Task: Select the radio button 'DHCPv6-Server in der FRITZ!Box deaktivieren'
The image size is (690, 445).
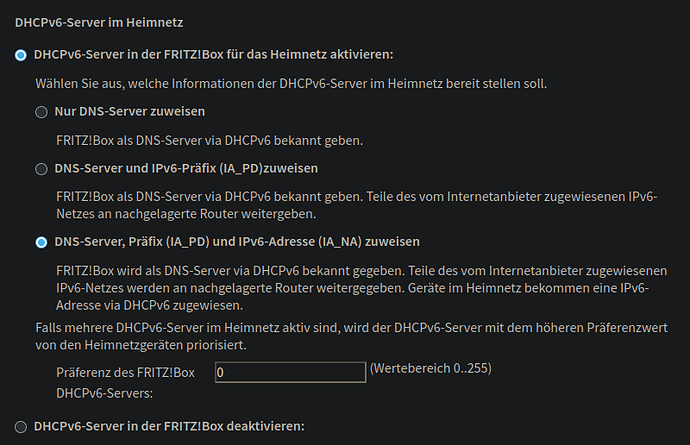Action: 21,427
